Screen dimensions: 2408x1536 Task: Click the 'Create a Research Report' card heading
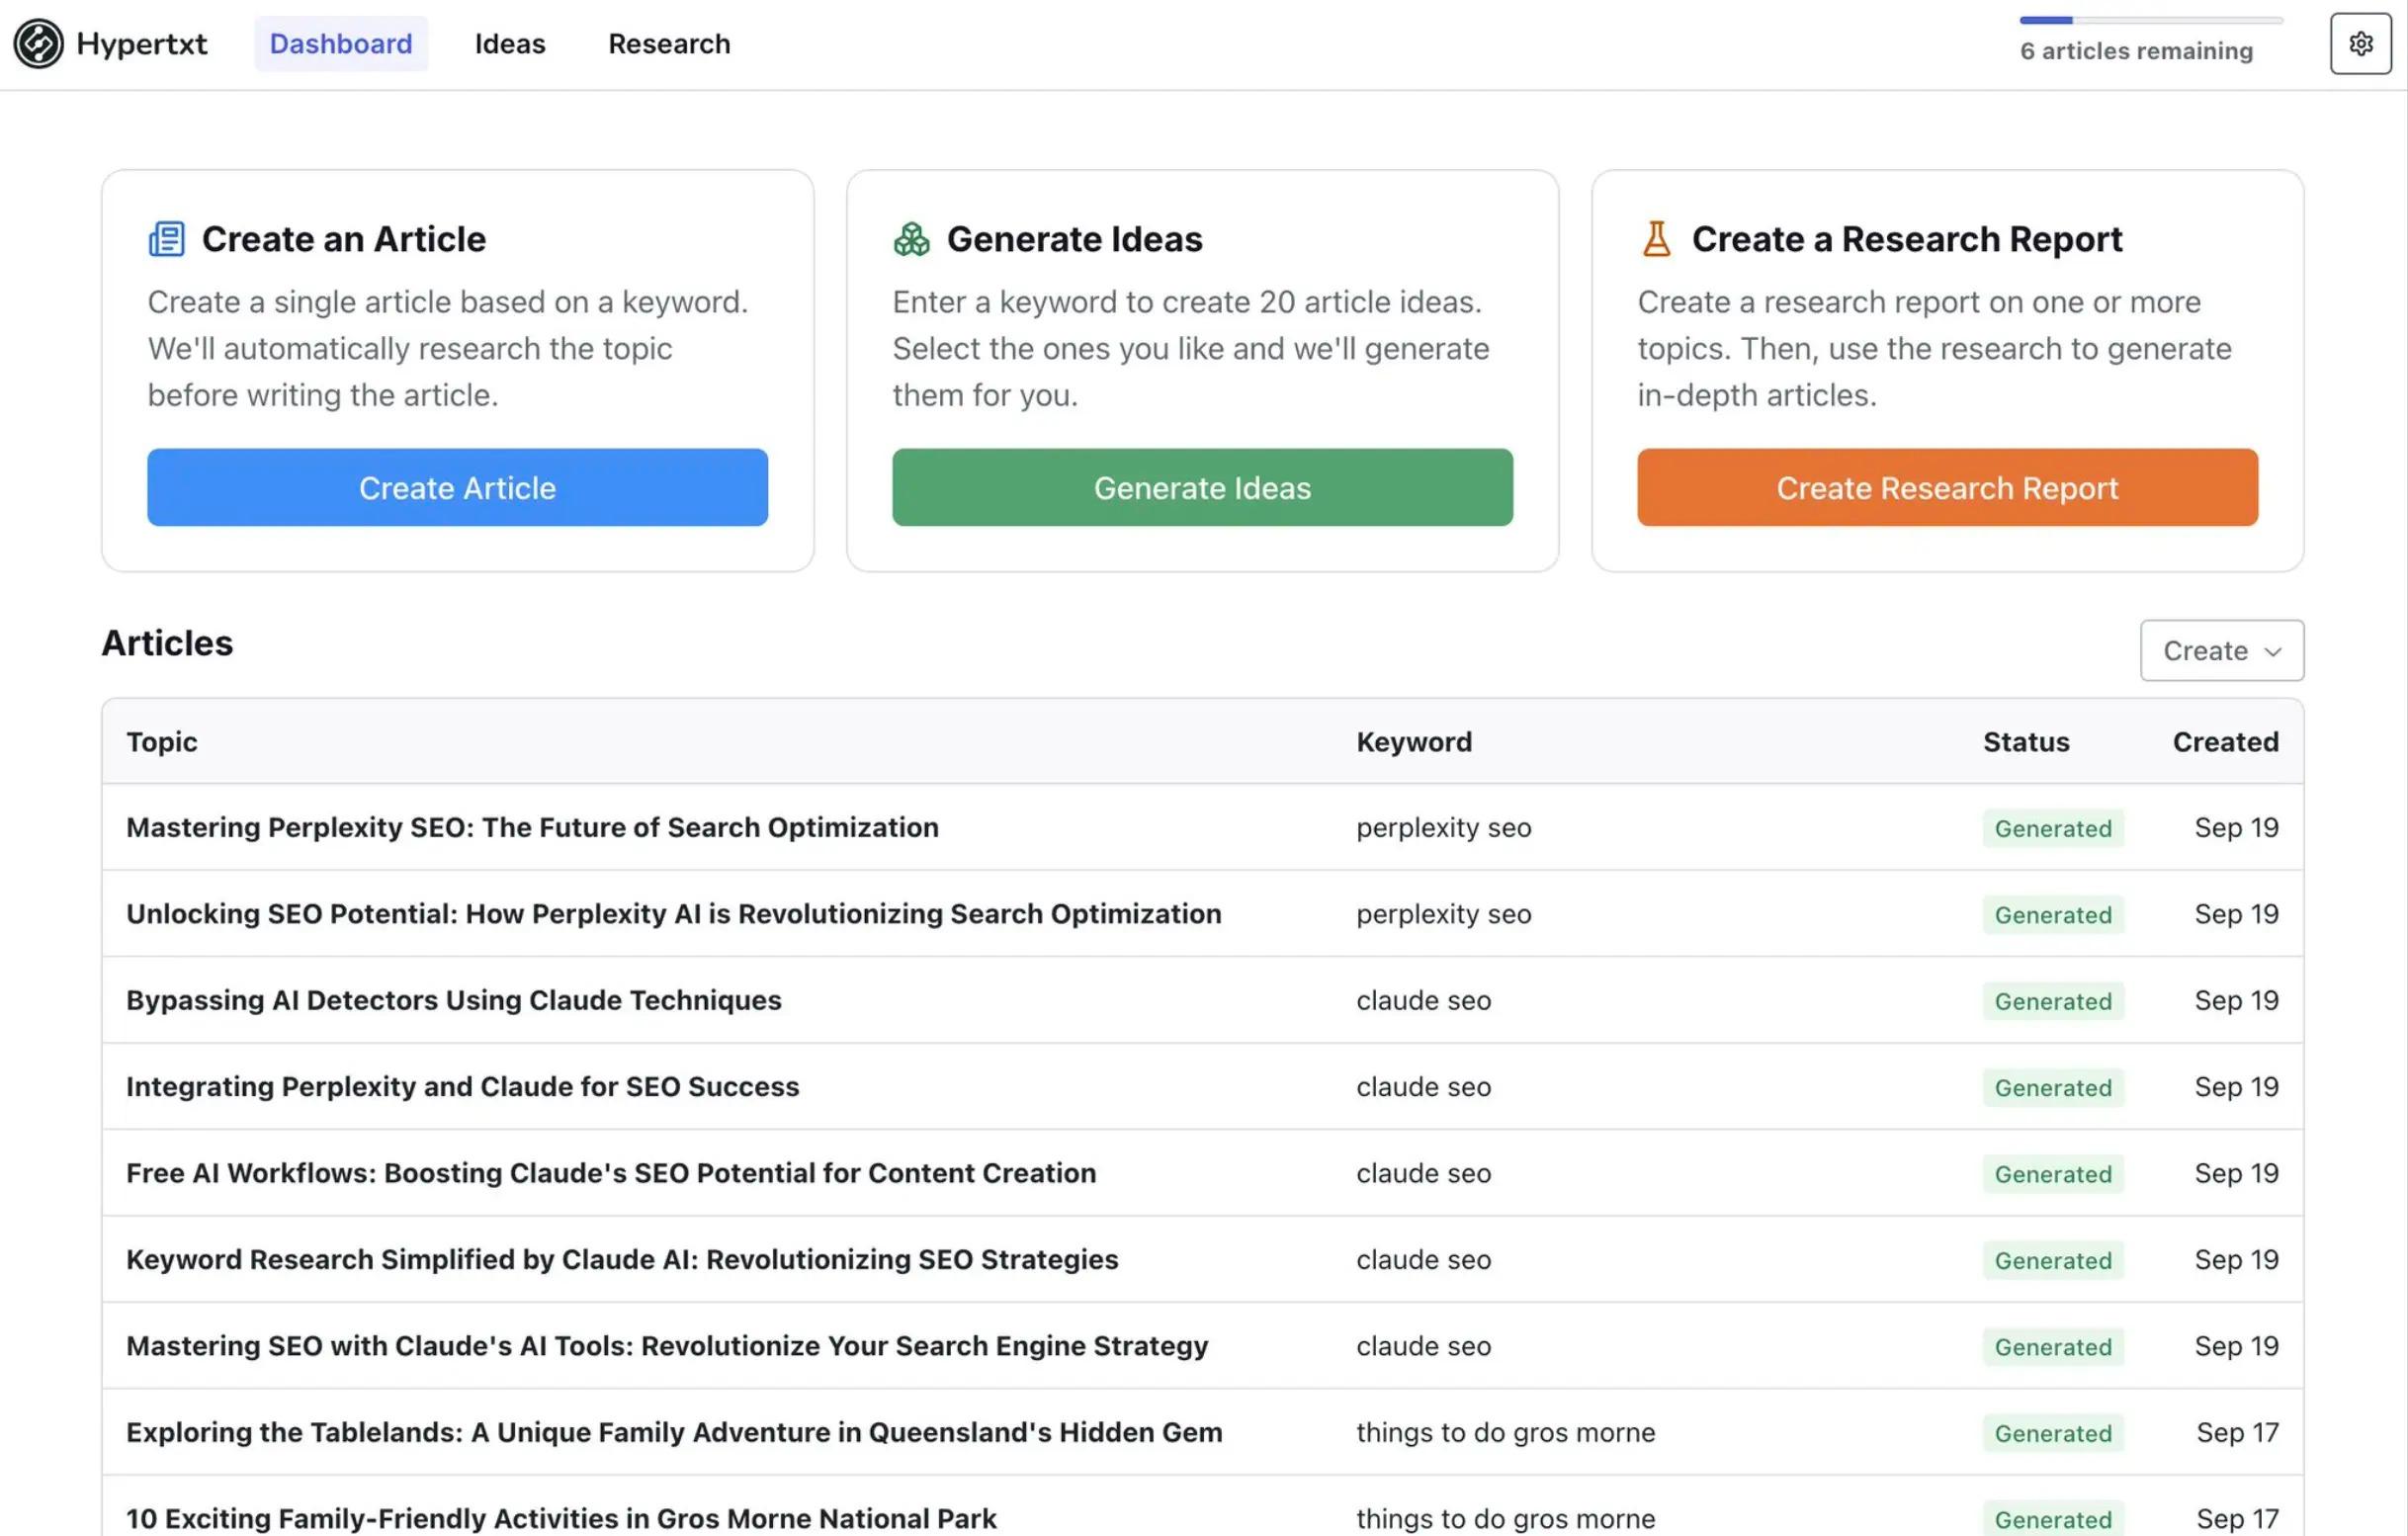click(x=1907, y=239)
